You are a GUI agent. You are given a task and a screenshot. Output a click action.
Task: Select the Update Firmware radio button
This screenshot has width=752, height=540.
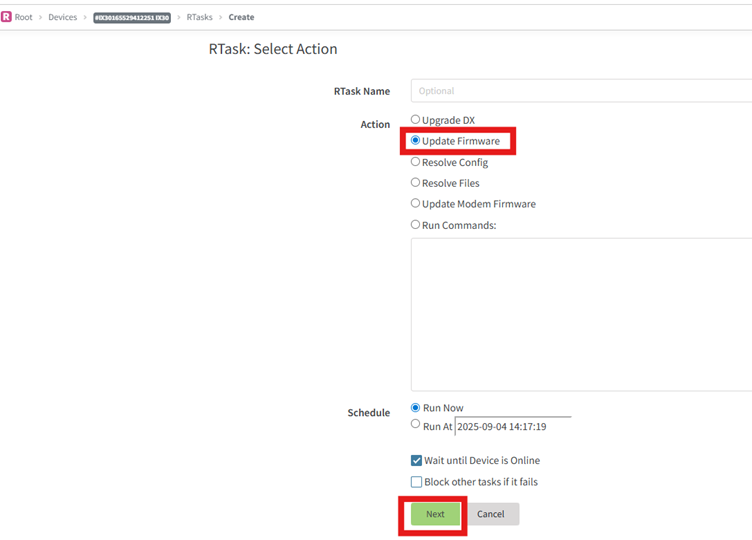coord(416,141)
